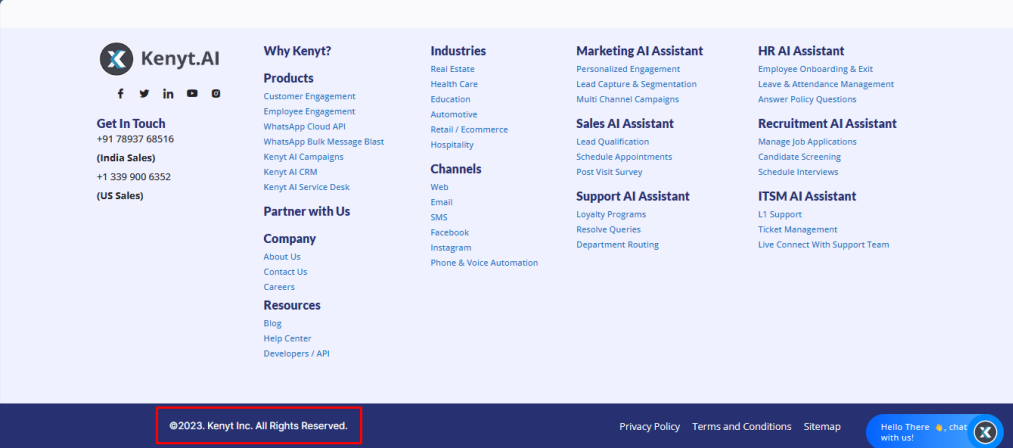The width and height of the screenshot is (1013, 448).
Task: Visit the Contact Us page
Action: [x=285, y=272]
